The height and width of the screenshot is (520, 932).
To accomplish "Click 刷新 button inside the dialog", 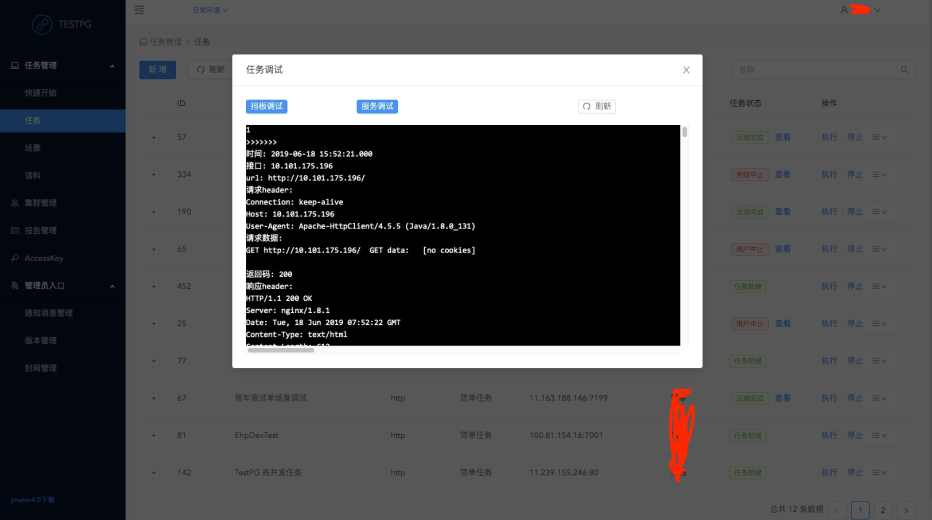I will tap(597, 106).
